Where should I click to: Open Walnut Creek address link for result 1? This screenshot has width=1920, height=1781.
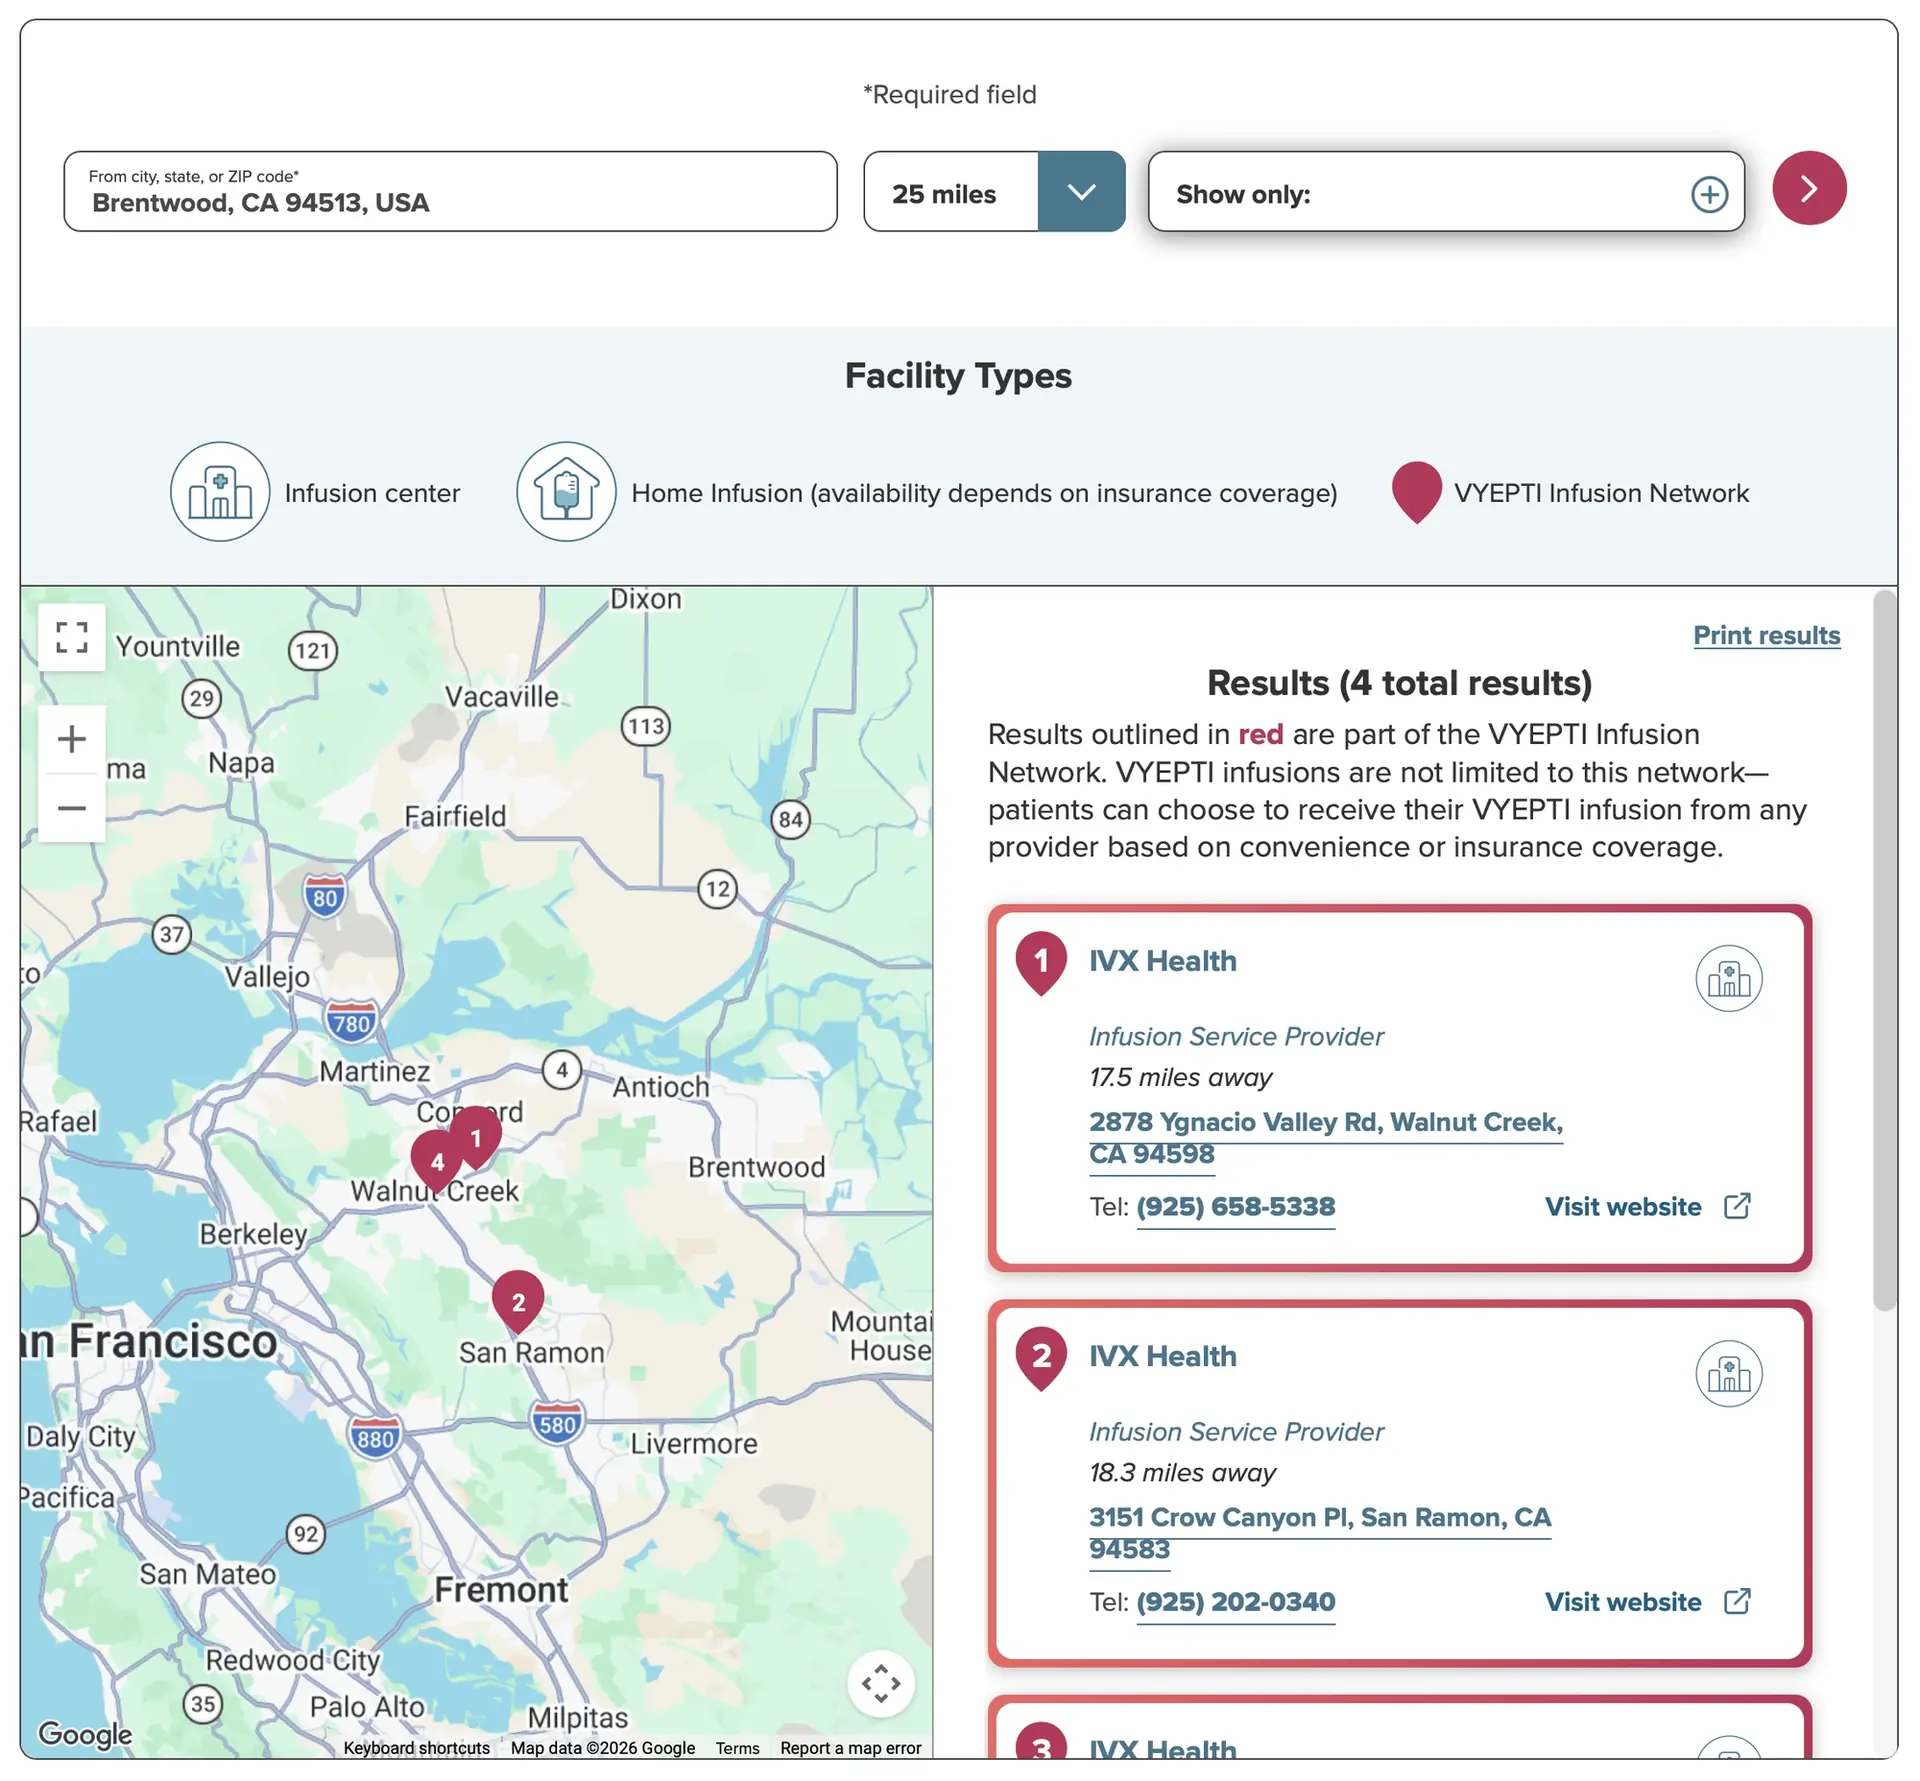point(1325,1137)
